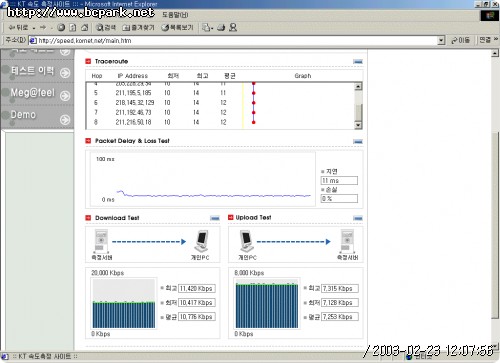Click upload average value 7,253 Kbps
The width and height of the screenshot is (500, 363).
[340, 317]
